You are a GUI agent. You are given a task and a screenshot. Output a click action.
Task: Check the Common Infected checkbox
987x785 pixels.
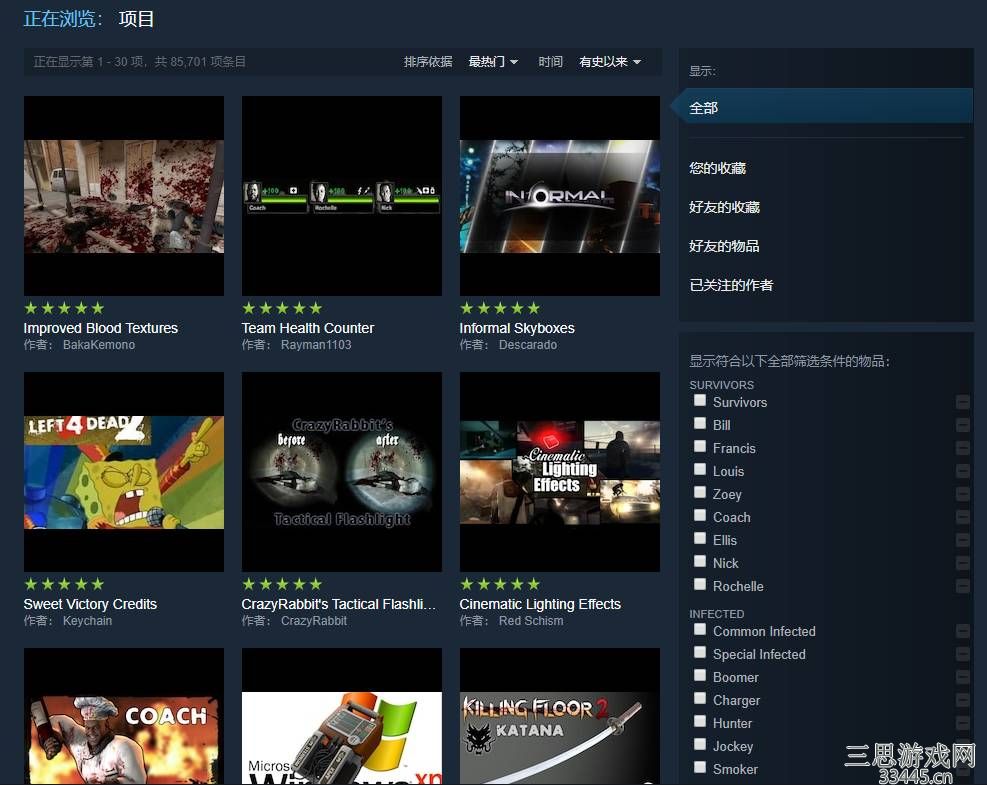pos(699,630)
